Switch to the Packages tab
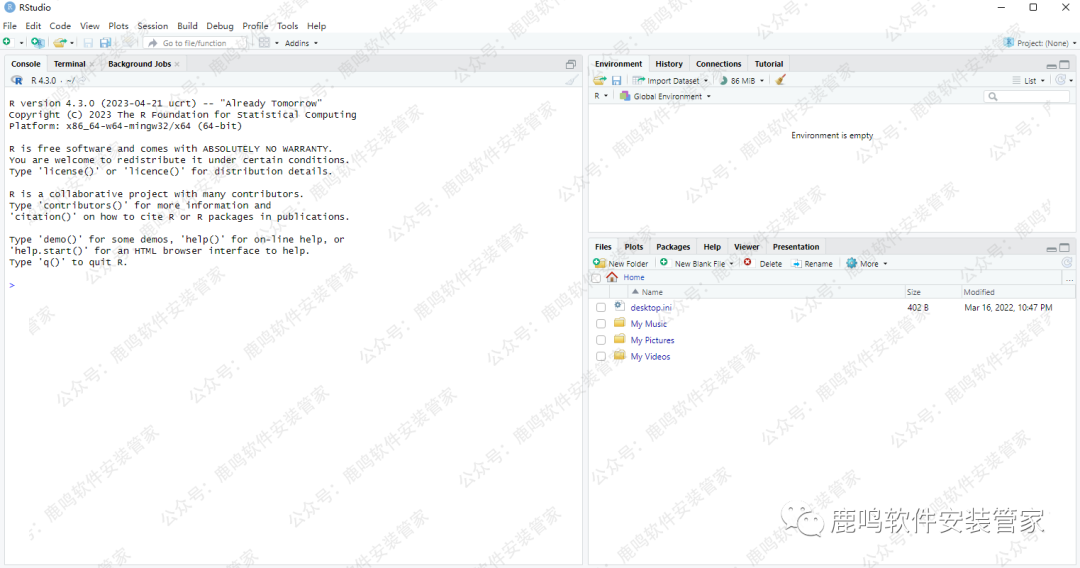The height and width of the screenshot is (568, 1080). (673, 247)
